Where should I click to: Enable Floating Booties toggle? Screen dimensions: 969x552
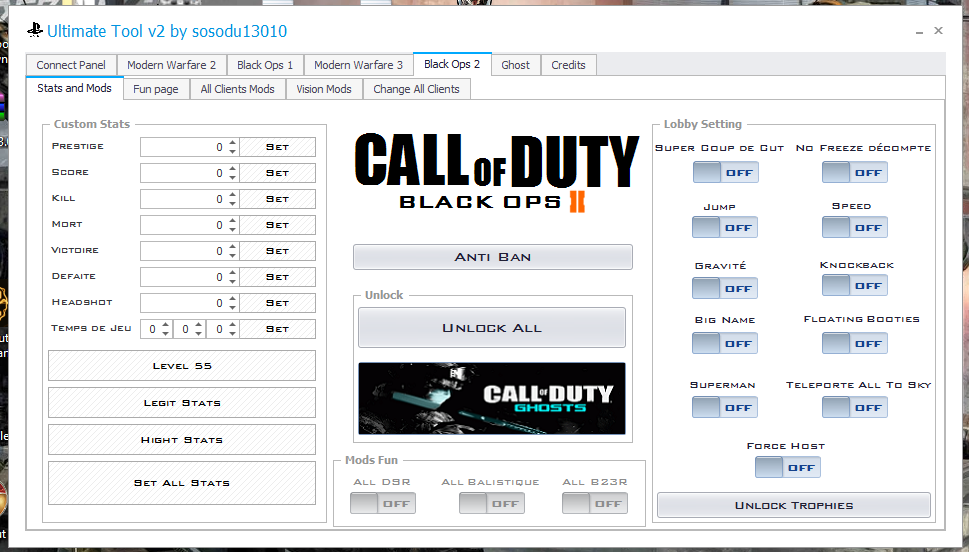(x=855, y=343)
